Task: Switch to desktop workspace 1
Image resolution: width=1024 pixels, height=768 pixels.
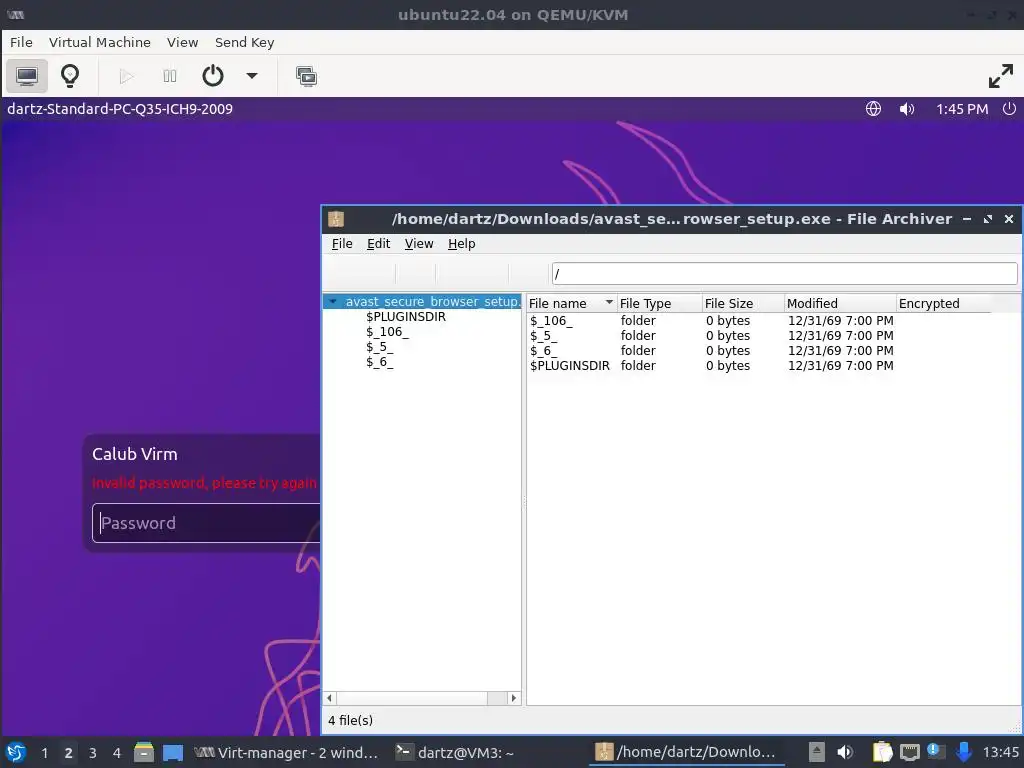Action: 44,753
